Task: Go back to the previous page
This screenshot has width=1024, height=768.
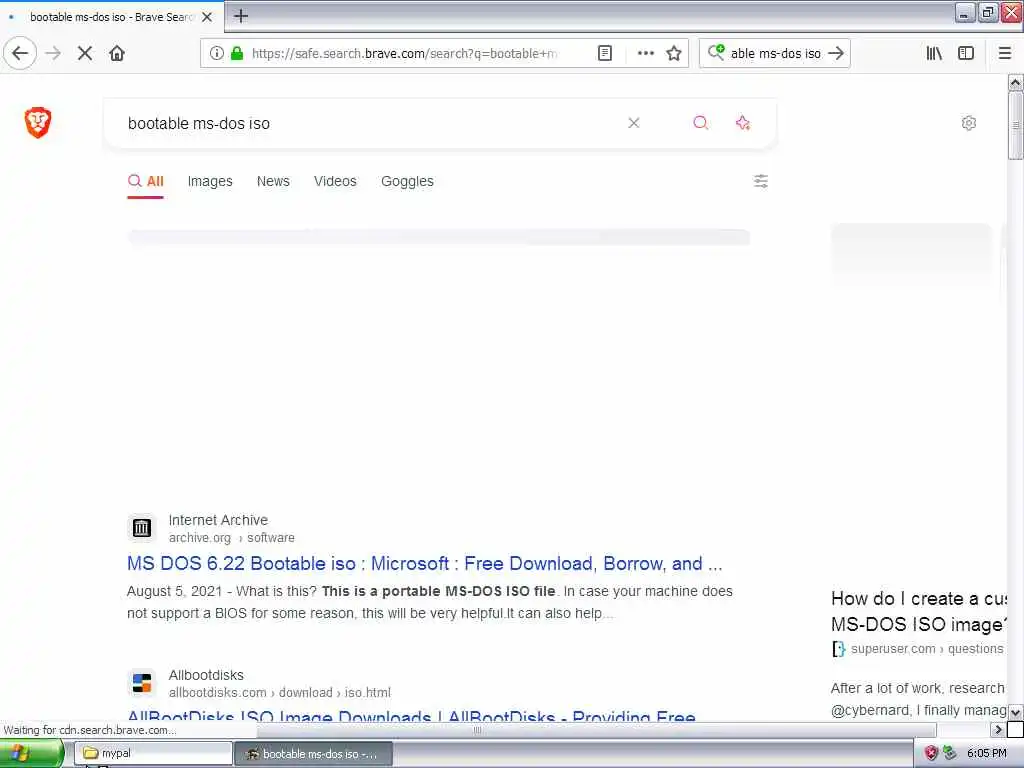Action: (x=20, y=54)
